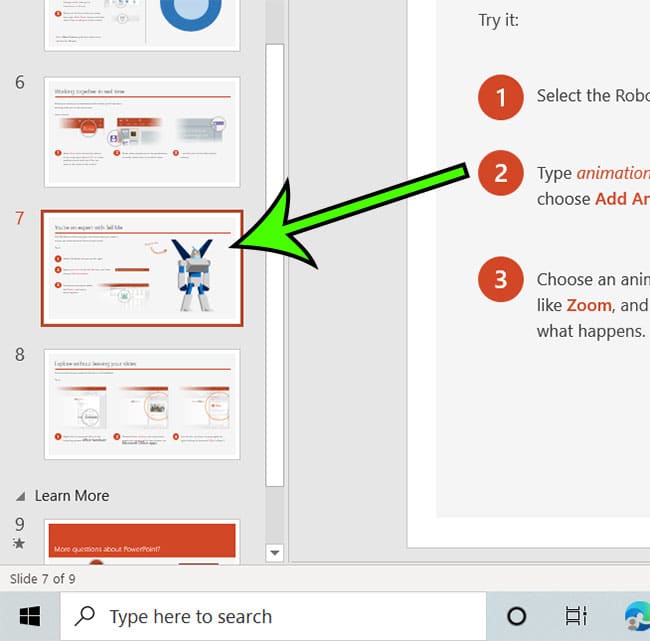Select the slide 9 thumbnail
Screen dimensions: 650x641
click(x=142, y=542)
